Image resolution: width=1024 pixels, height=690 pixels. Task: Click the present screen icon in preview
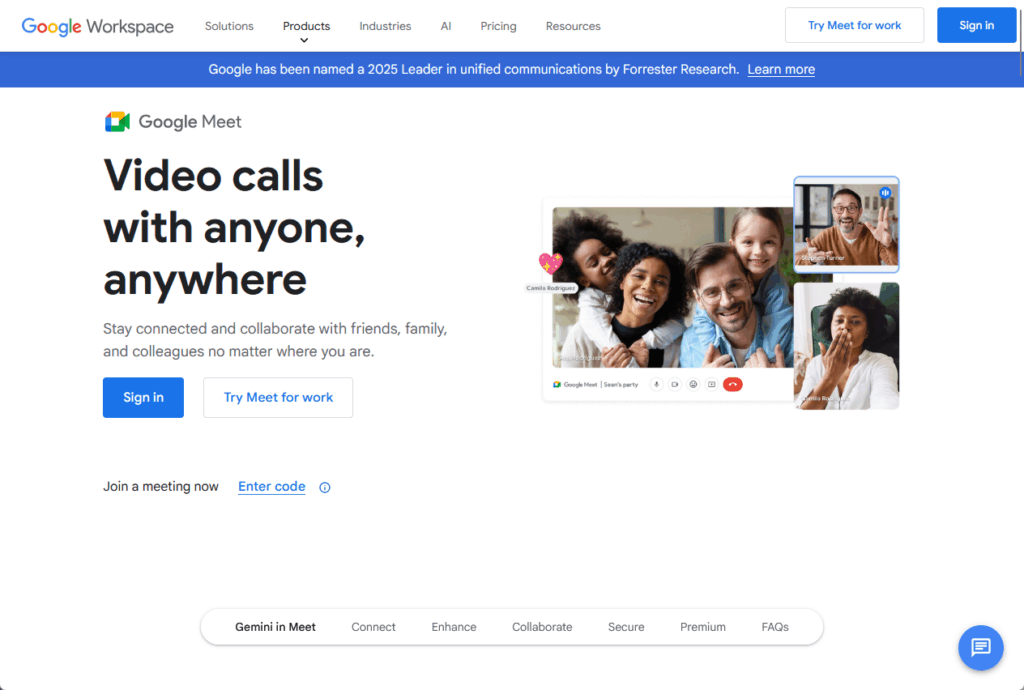712,384
